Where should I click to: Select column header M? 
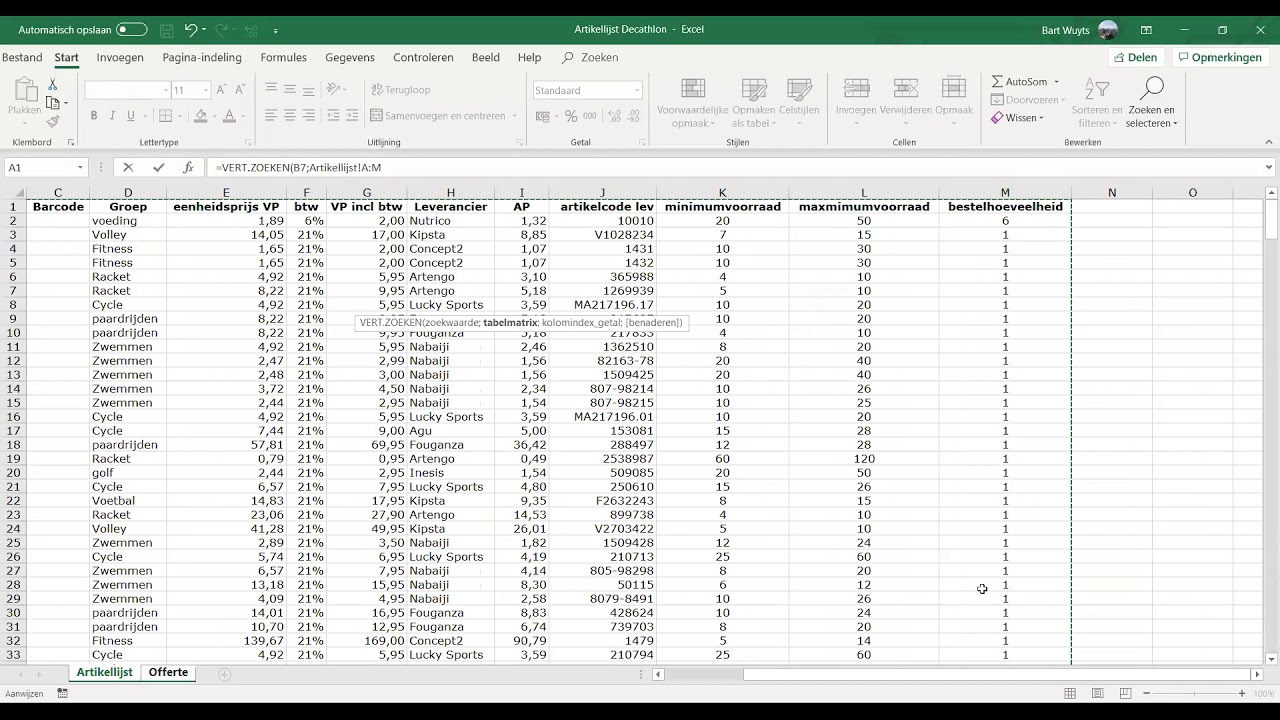tap(1005, 193)
